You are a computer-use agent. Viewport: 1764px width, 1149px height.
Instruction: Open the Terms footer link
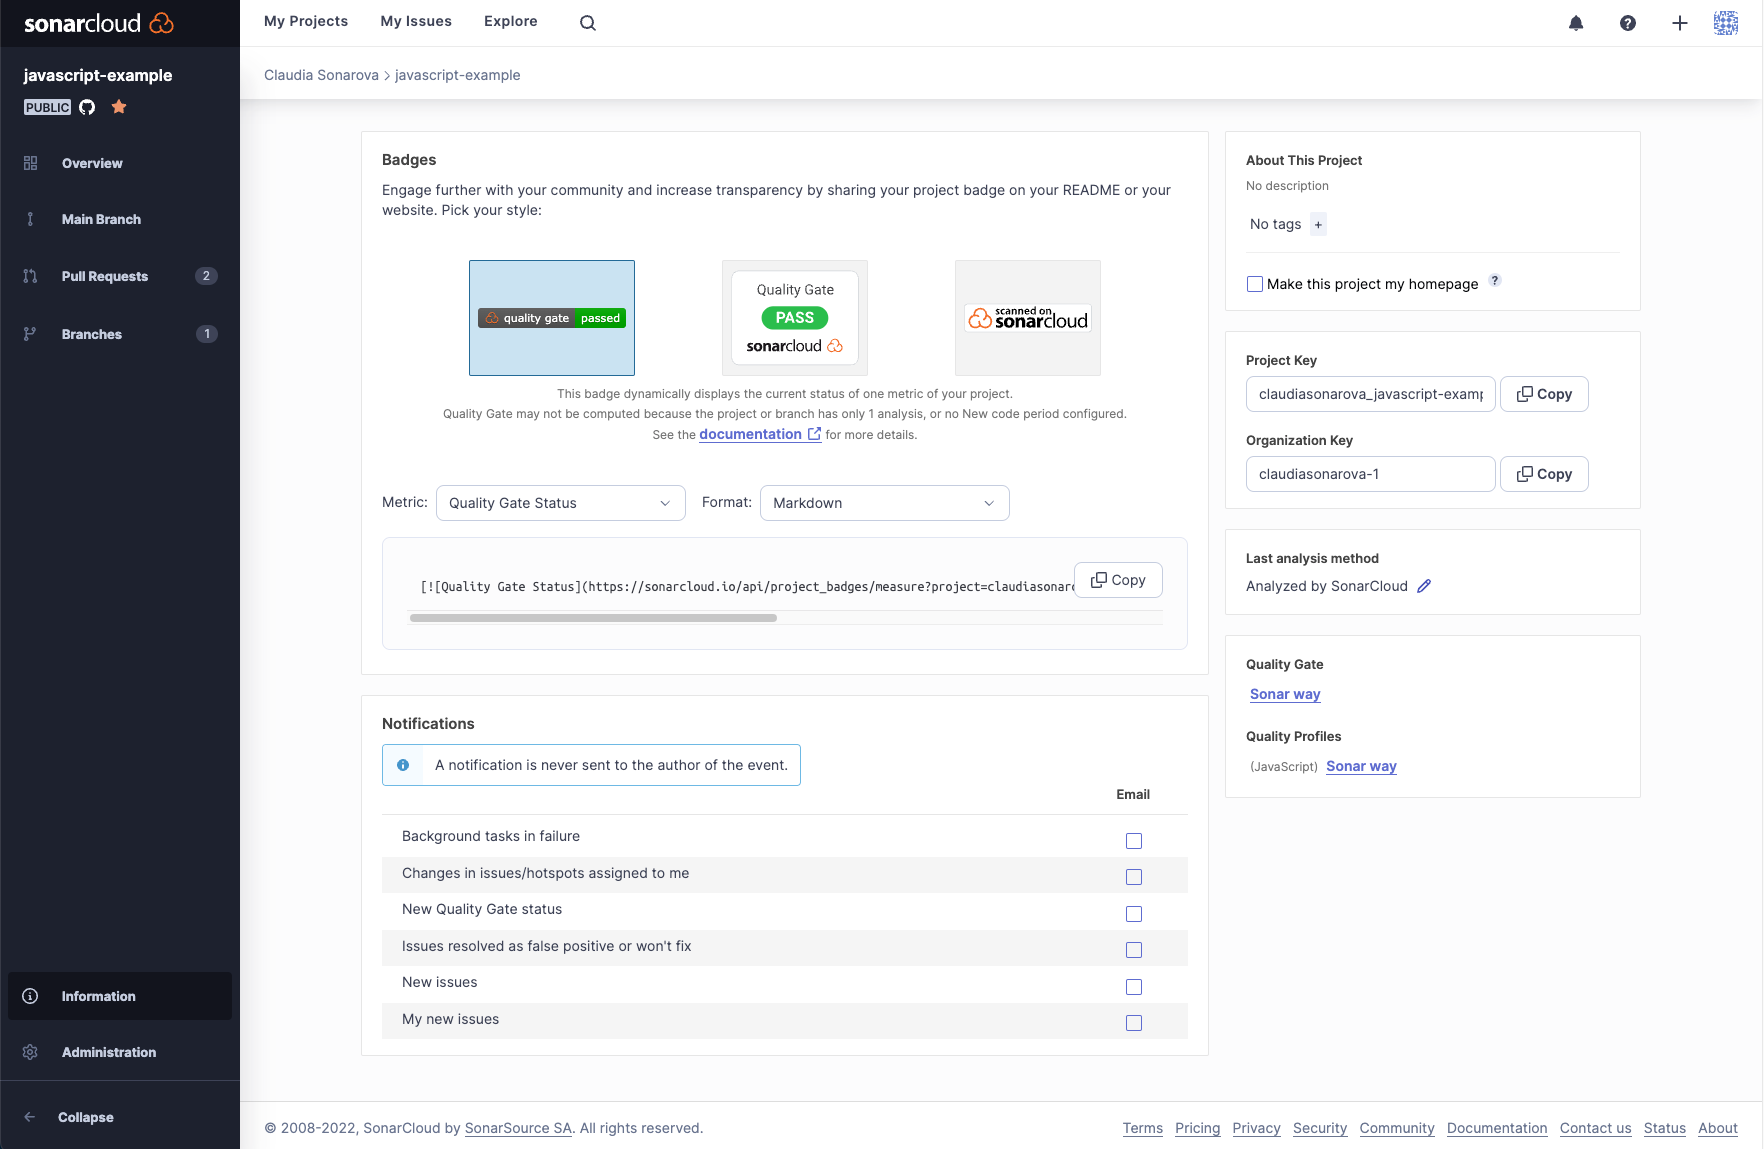[1142, 1128]
